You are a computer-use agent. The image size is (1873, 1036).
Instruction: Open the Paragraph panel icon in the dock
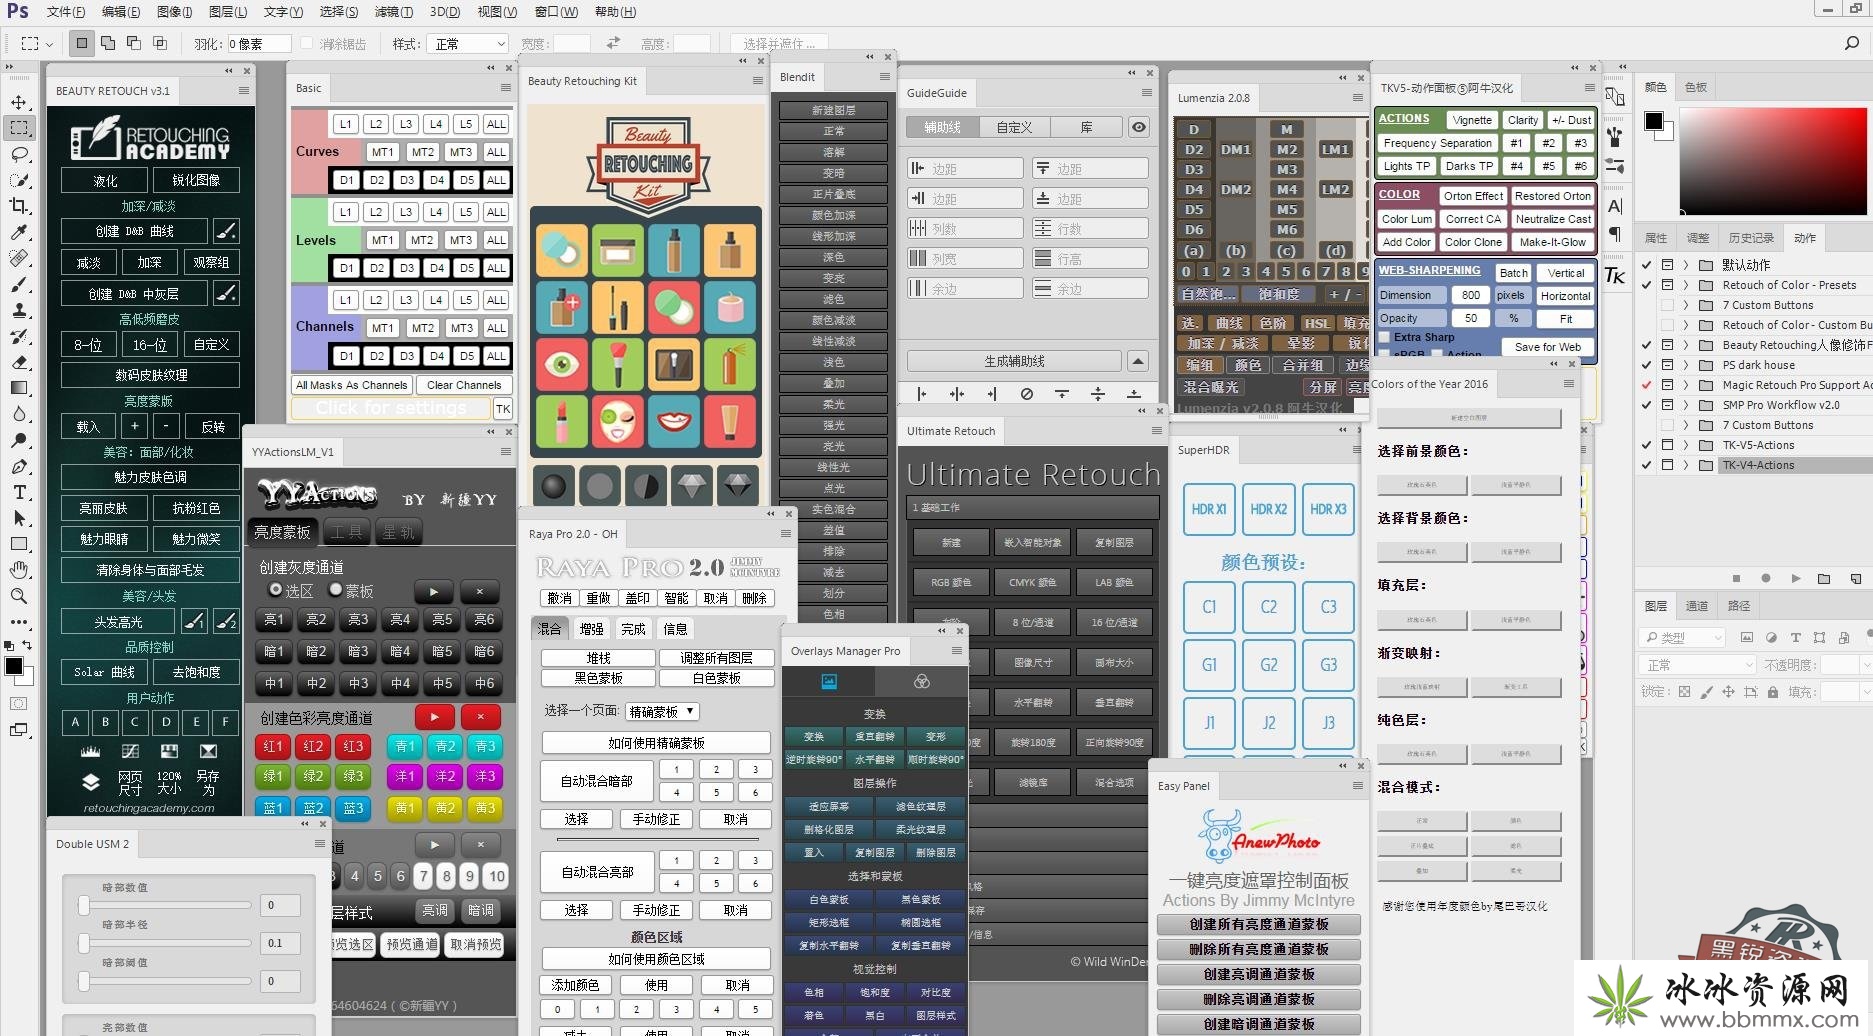(x=1615, y=235)
